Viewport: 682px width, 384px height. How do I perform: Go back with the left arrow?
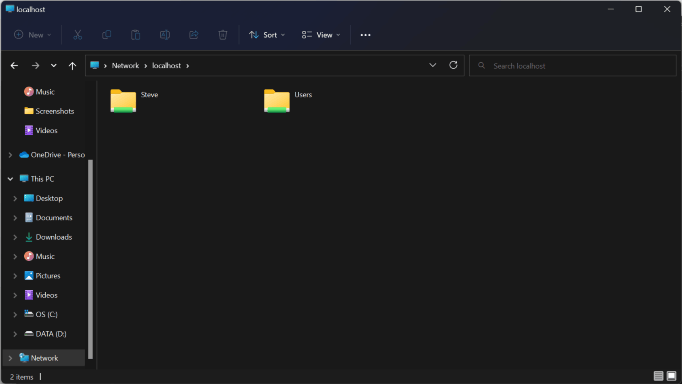[14, 66]
